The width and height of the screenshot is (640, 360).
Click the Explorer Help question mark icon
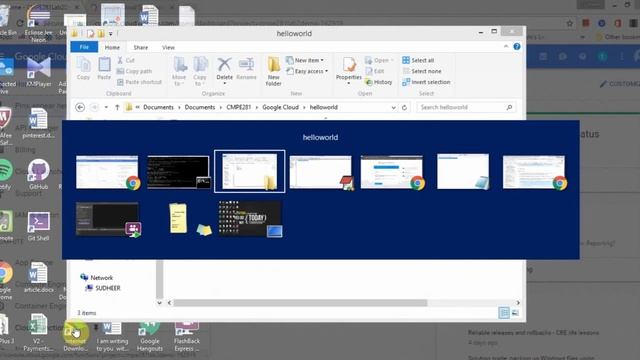(x=517, y=47)
